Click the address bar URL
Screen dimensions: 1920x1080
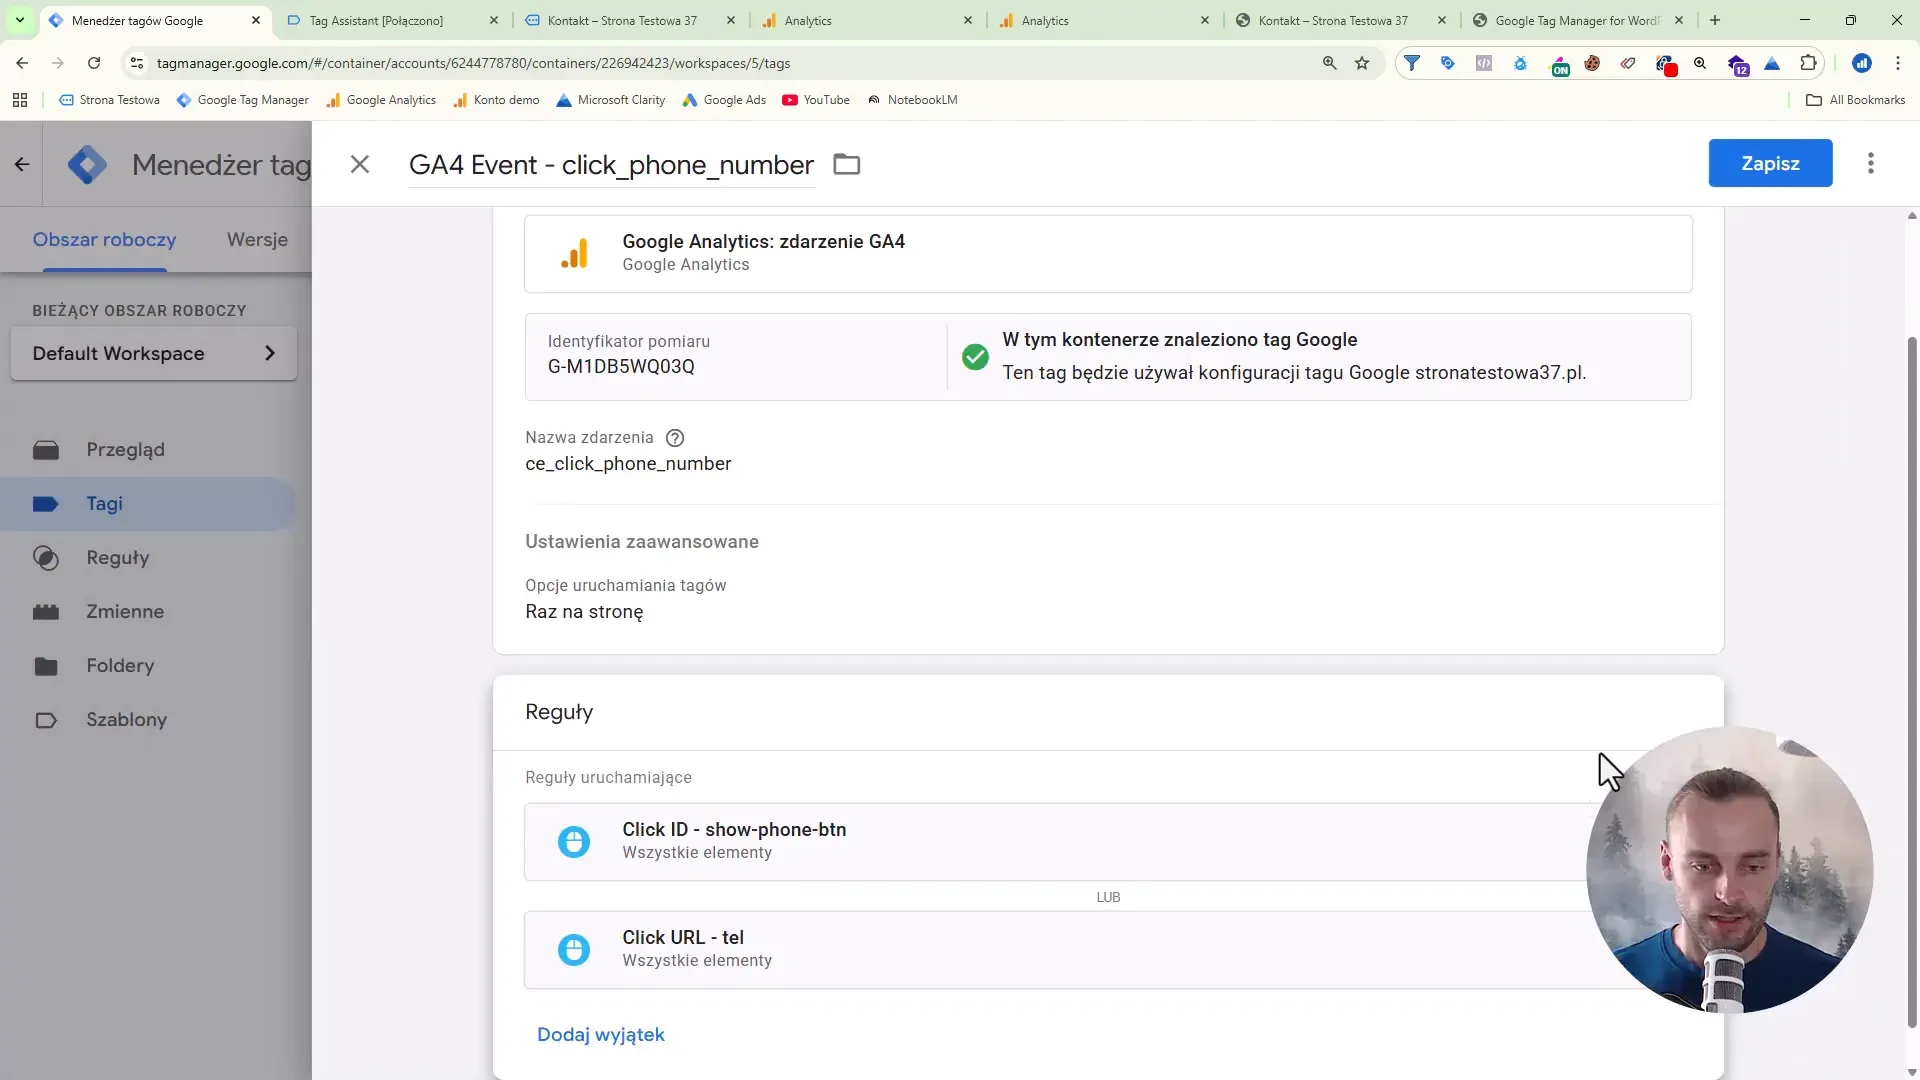473,63
